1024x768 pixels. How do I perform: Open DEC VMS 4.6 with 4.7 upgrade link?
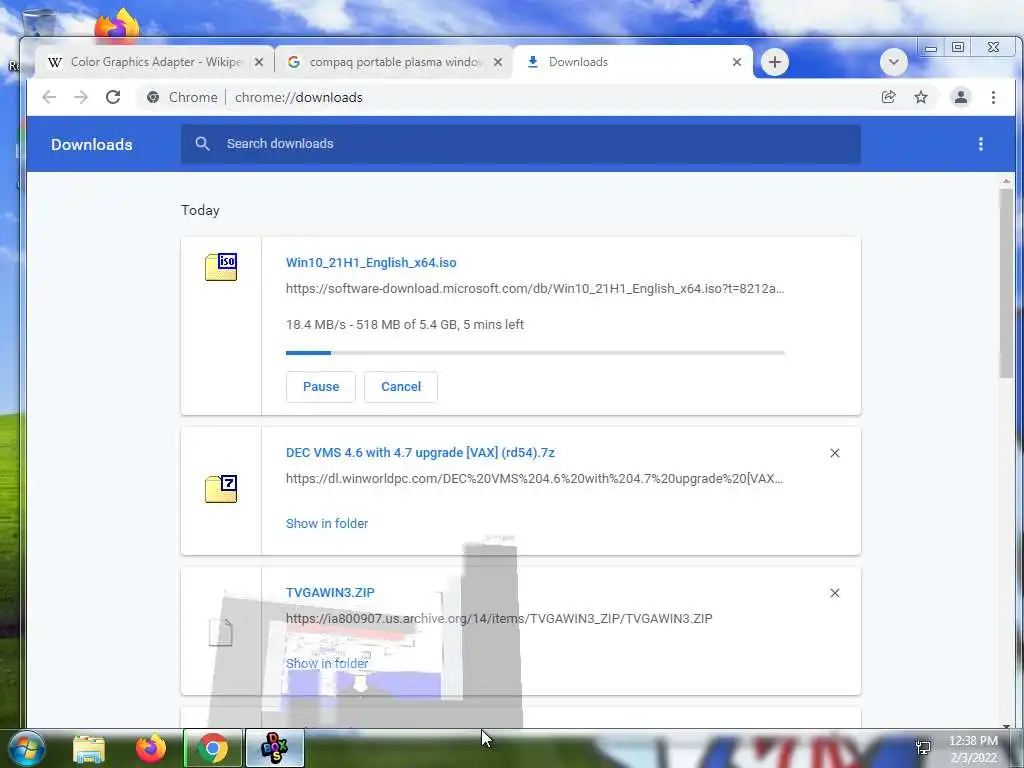[x=420, y=453]
